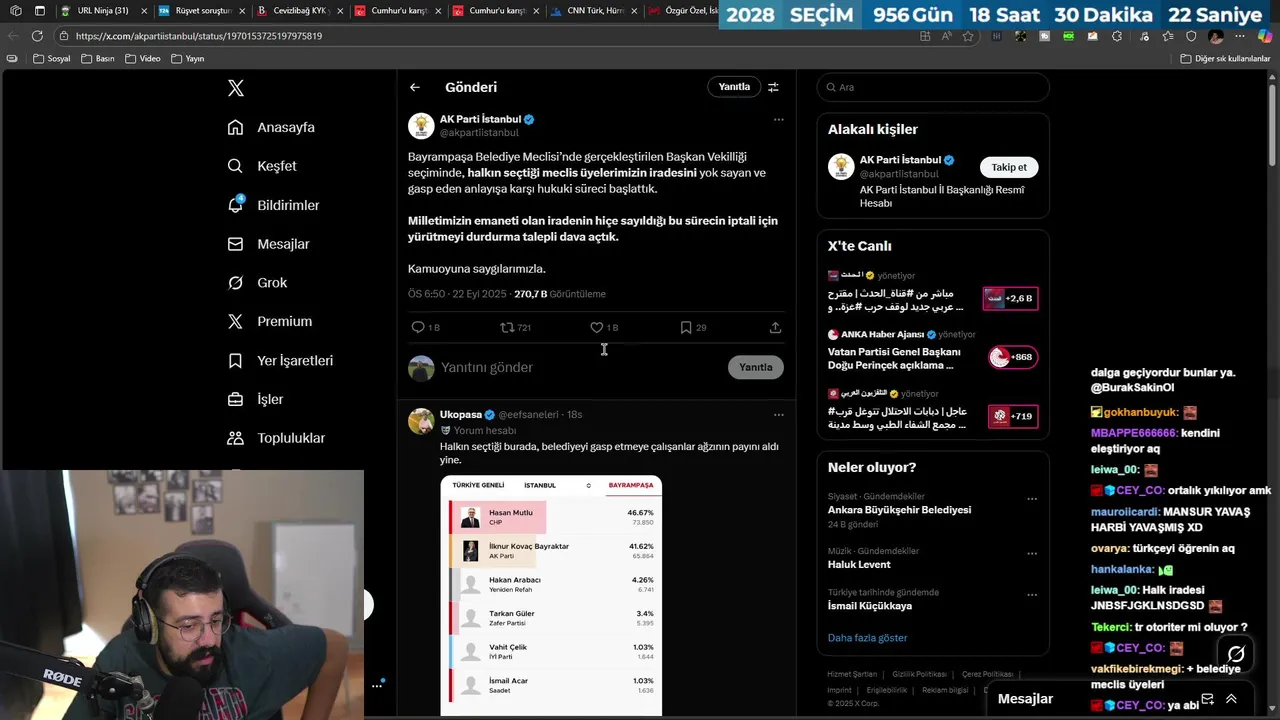Open Mesajlar in the left sidebar
This screenshot has width=1280, height=720.
coord(268,244)
